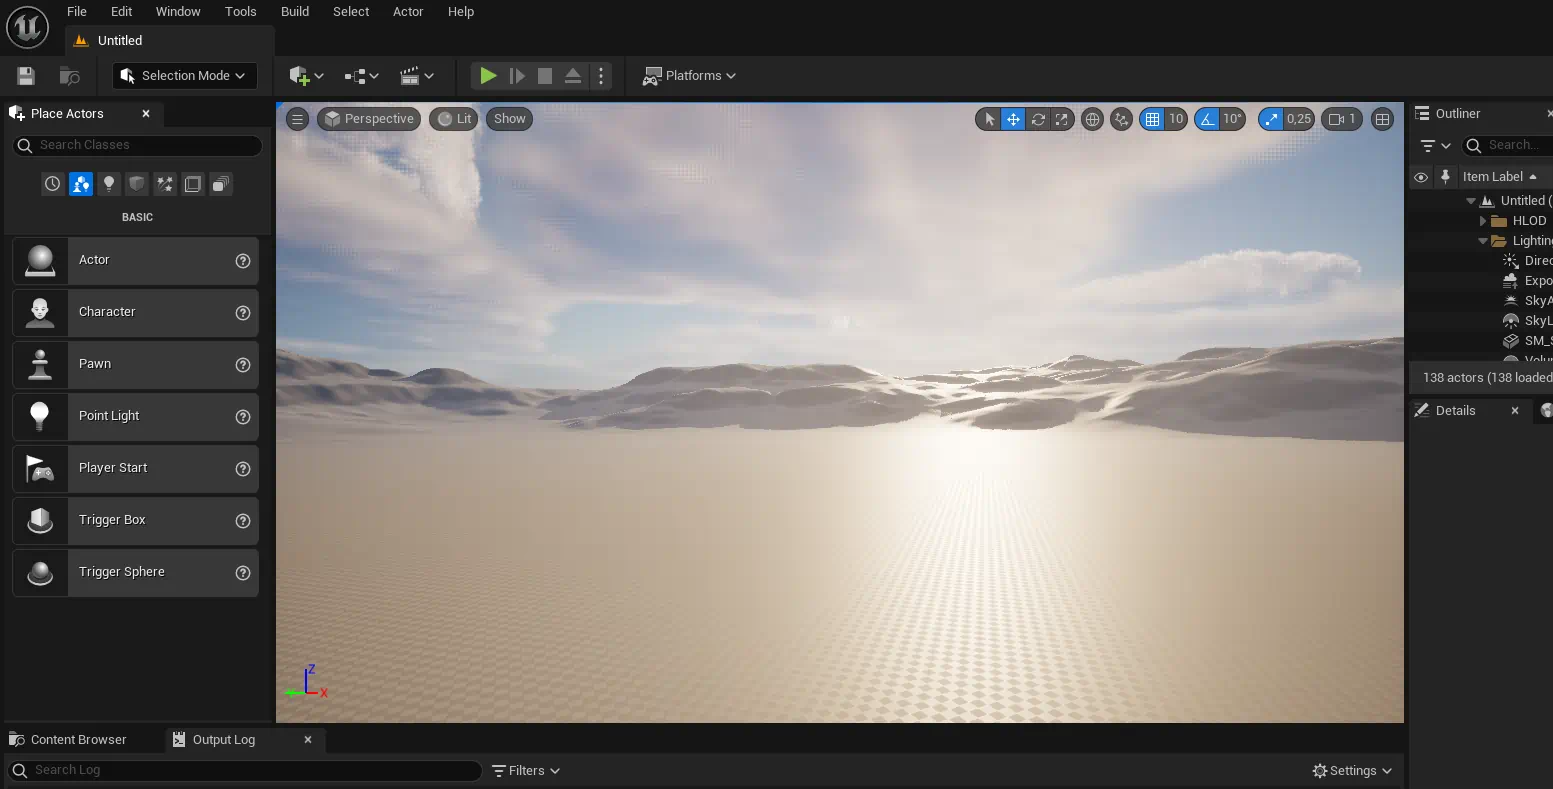Viewport: 1553px width, 789px height.
Task: Expand the Platforms dropdown
Action: [x=689, y=76]
